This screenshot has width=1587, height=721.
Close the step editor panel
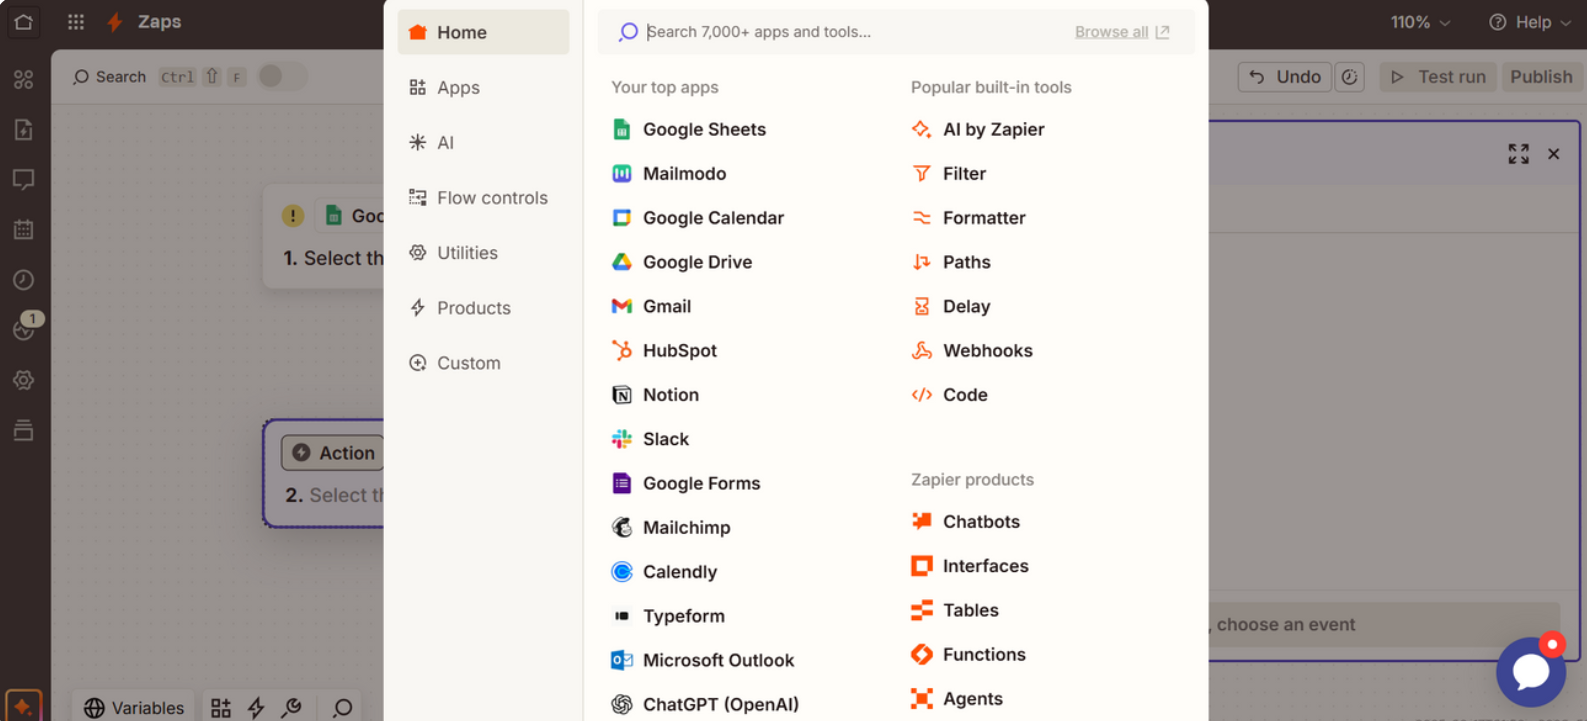tap(1553, 154)
